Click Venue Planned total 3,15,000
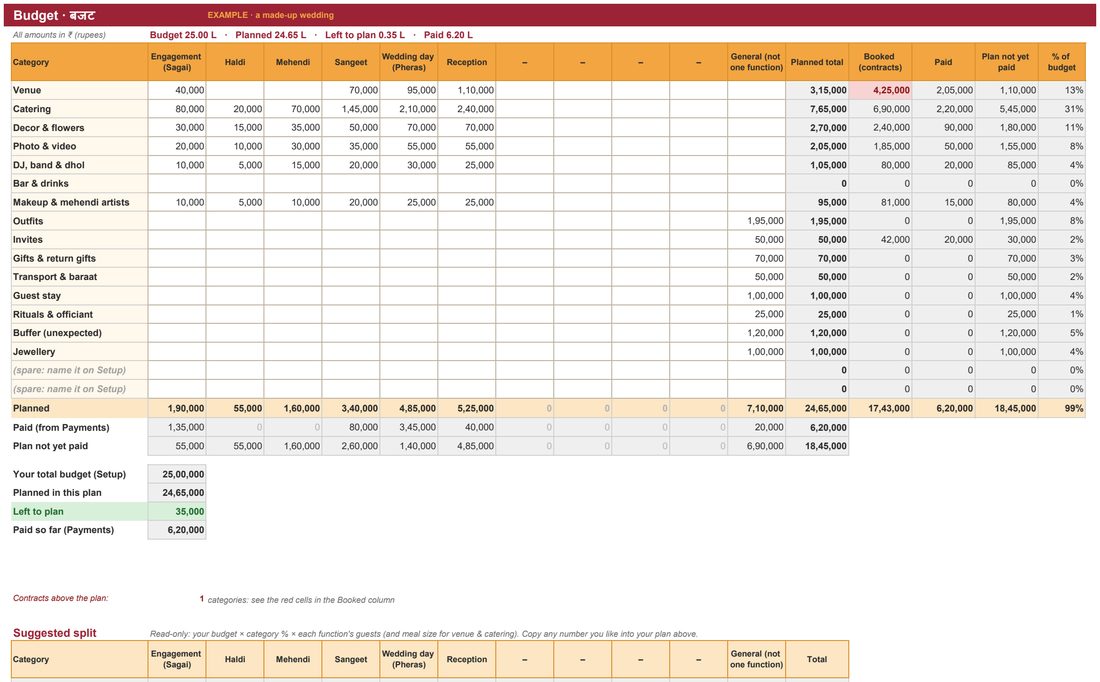 point(817,90)
